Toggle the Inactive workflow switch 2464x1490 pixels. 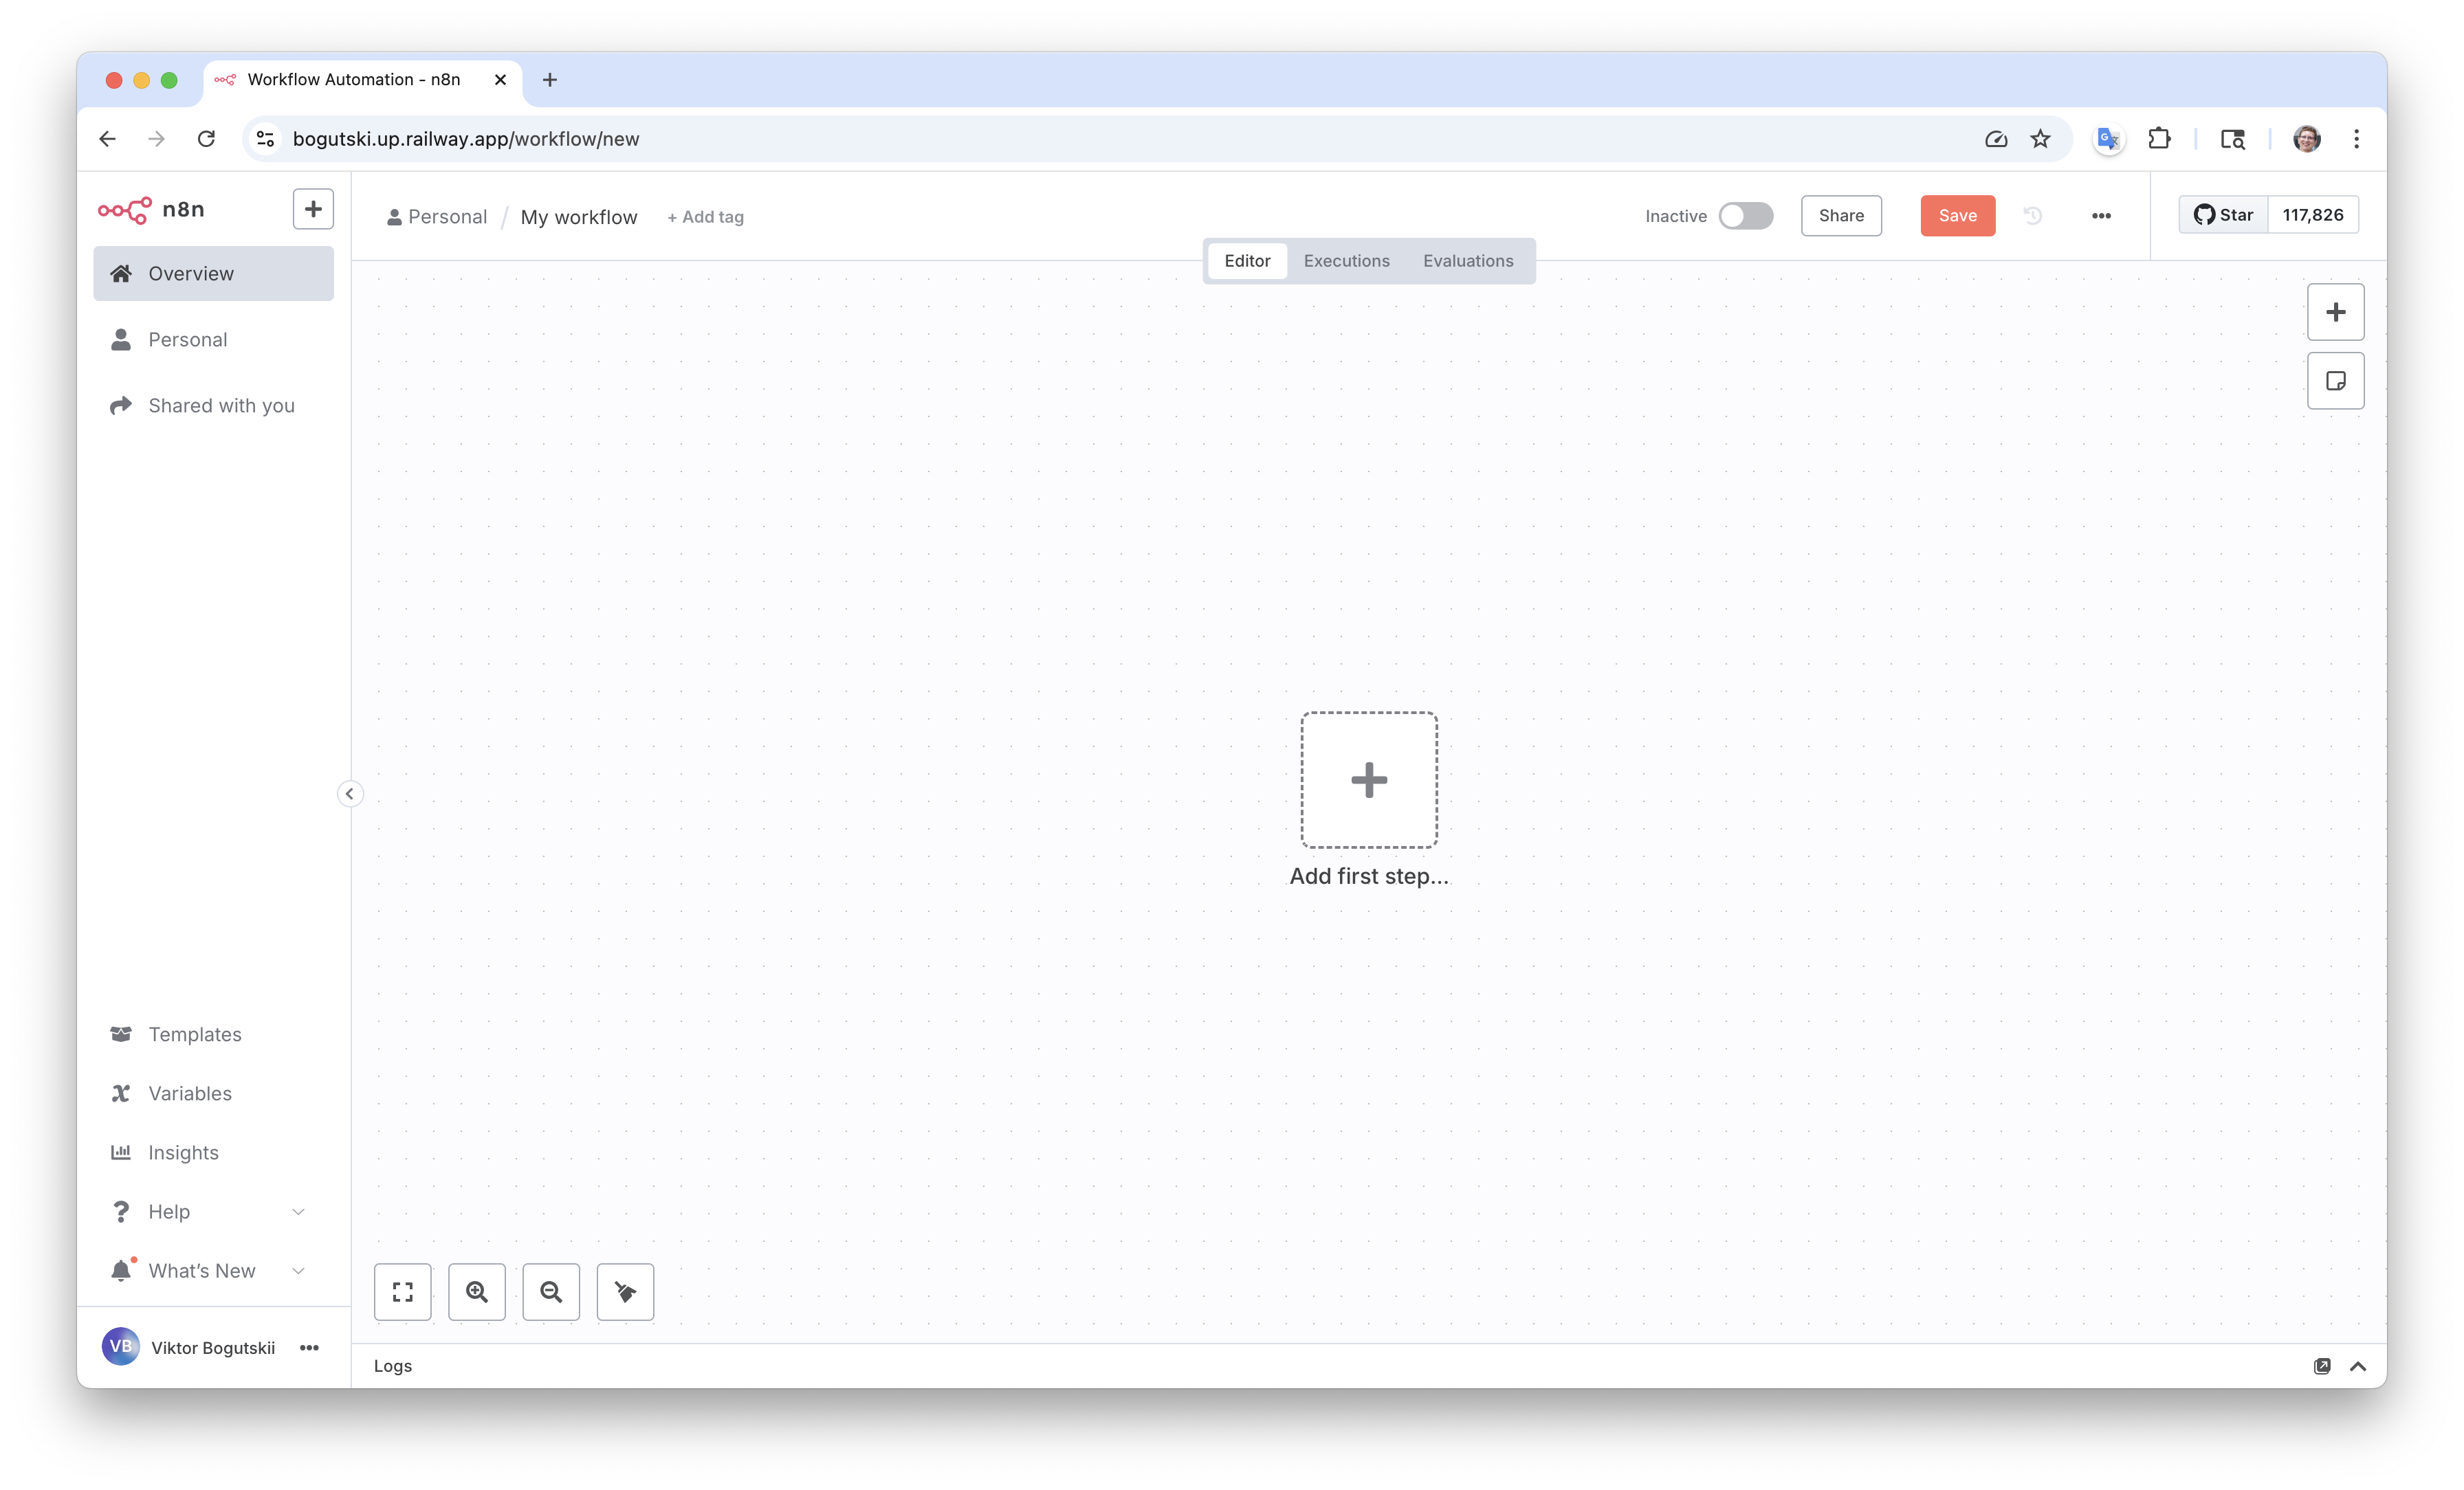pyautogui.click(x=1745, y=216)
